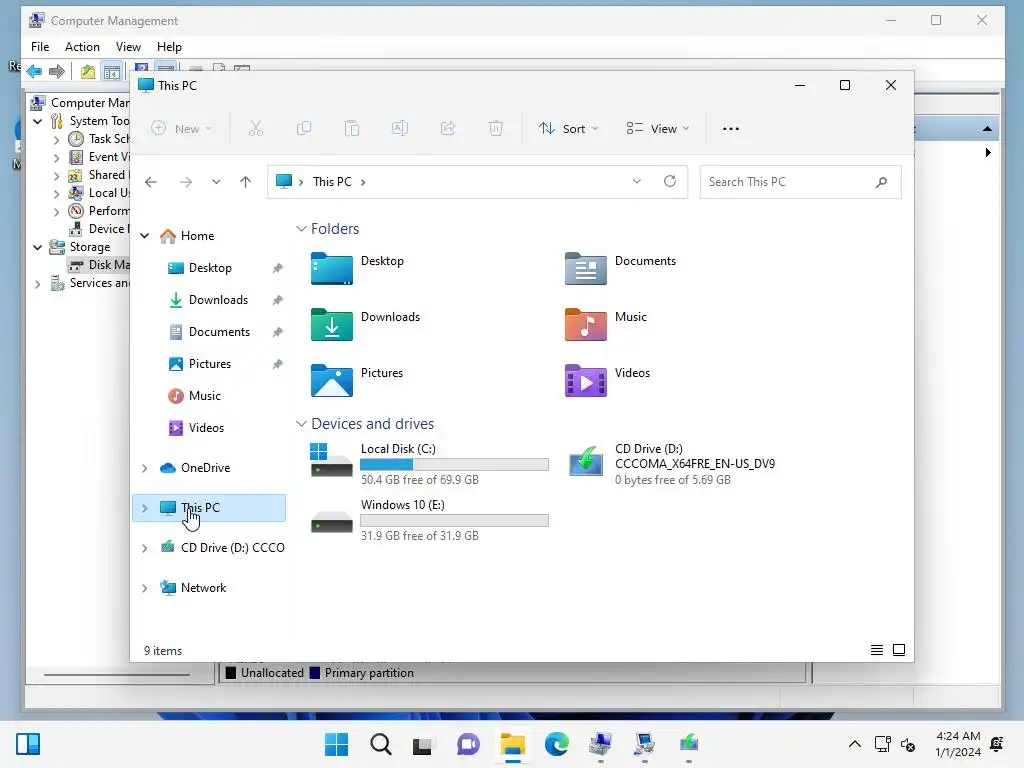
Task: Open the recent locations chevron dropdown
Action: [x=216, y=182]
